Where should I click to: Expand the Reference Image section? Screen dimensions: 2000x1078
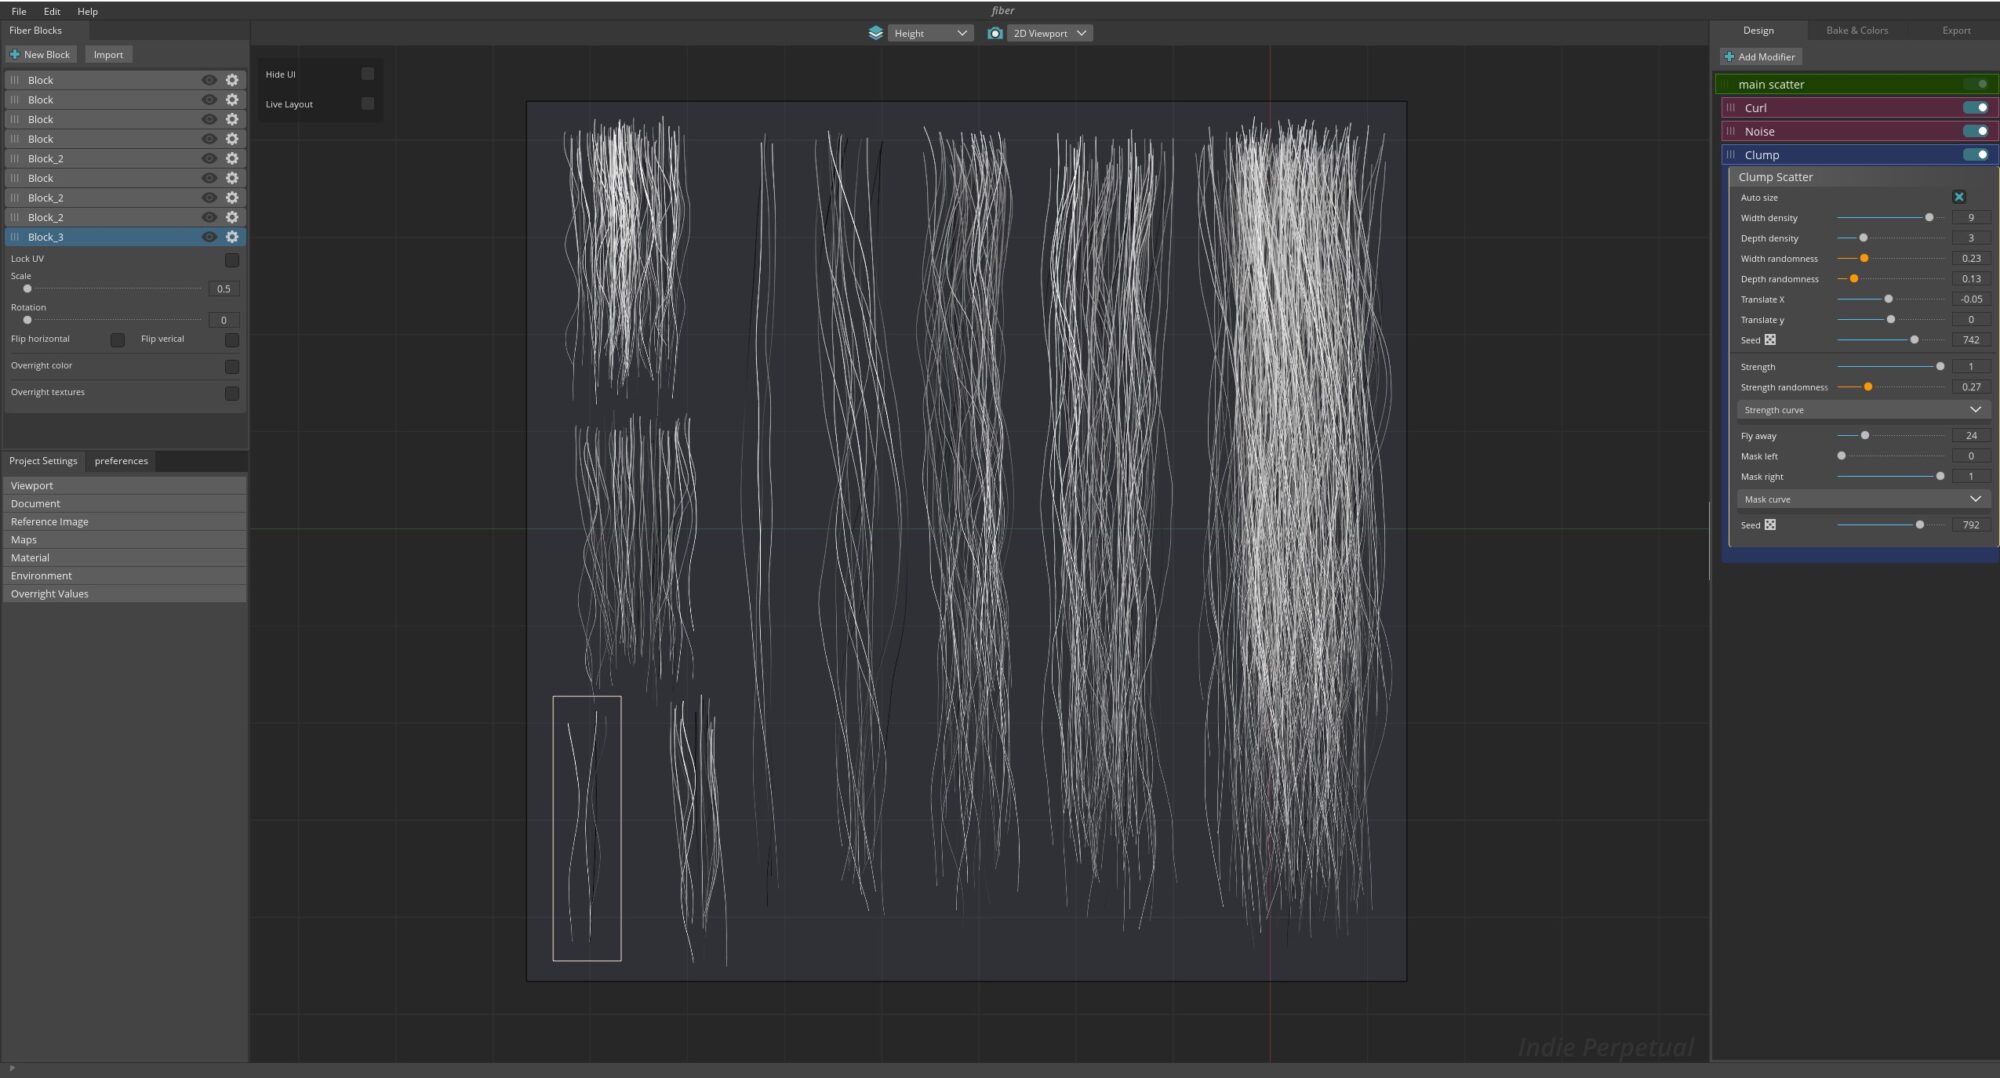click(125, 522)
